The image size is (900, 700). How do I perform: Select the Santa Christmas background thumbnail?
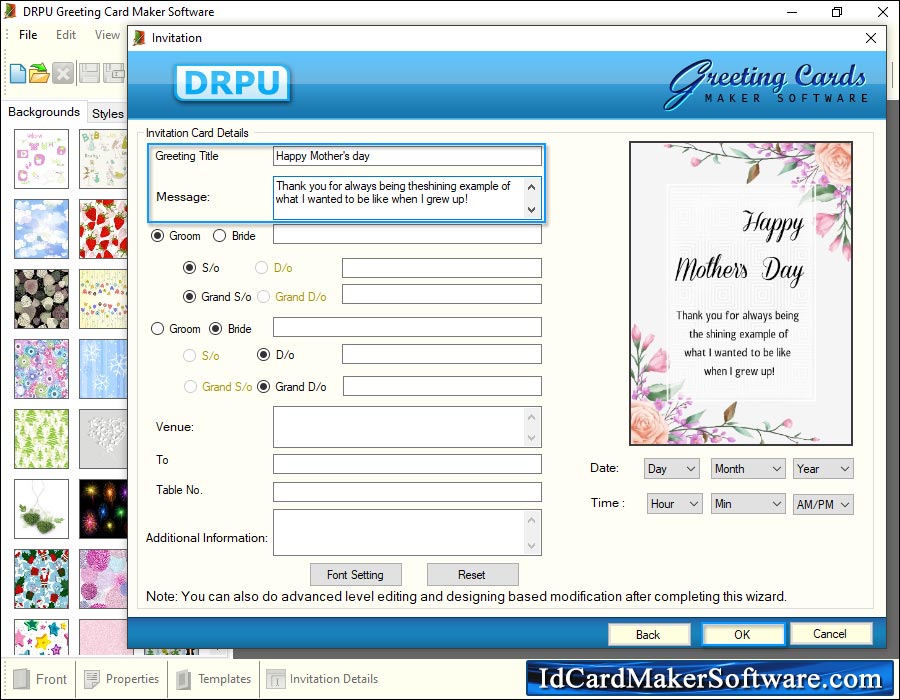pos(41,579)
